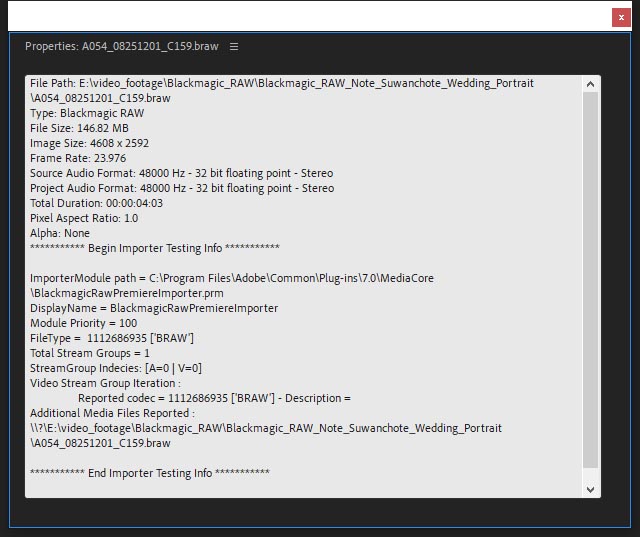Click the 'Project Audio Format' line
The height and width of the screenshot is (537, 640).
click(x=182, y=189)
